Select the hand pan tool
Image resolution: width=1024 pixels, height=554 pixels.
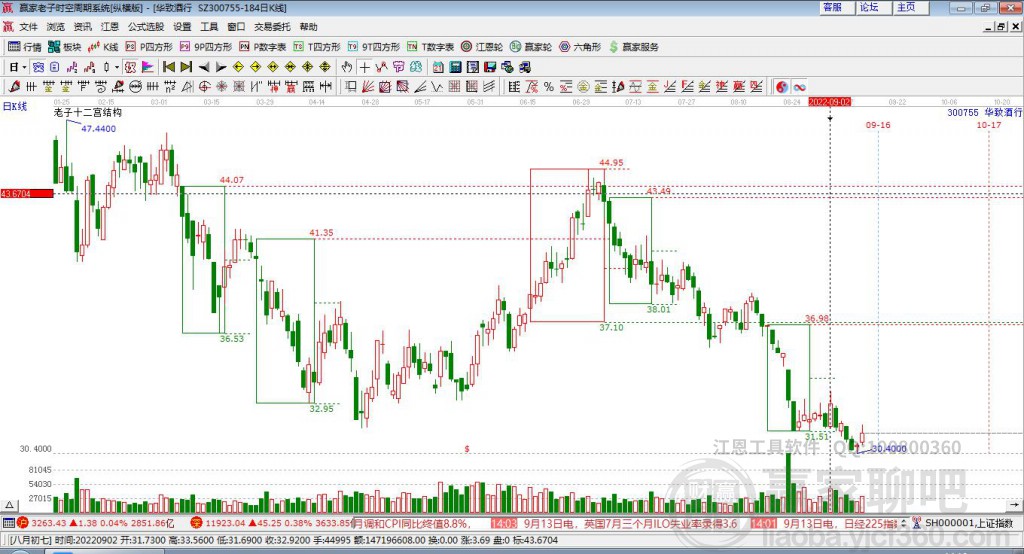click(x=347, y=67)
